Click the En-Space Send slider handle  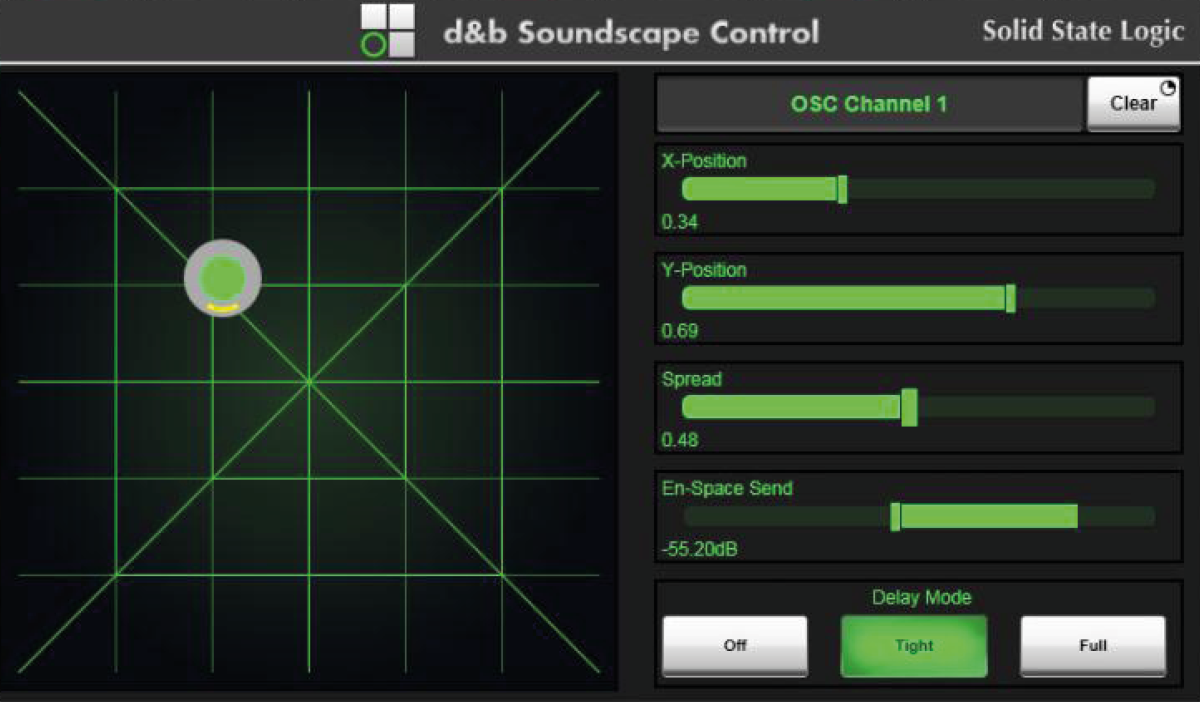coord(895,516)
